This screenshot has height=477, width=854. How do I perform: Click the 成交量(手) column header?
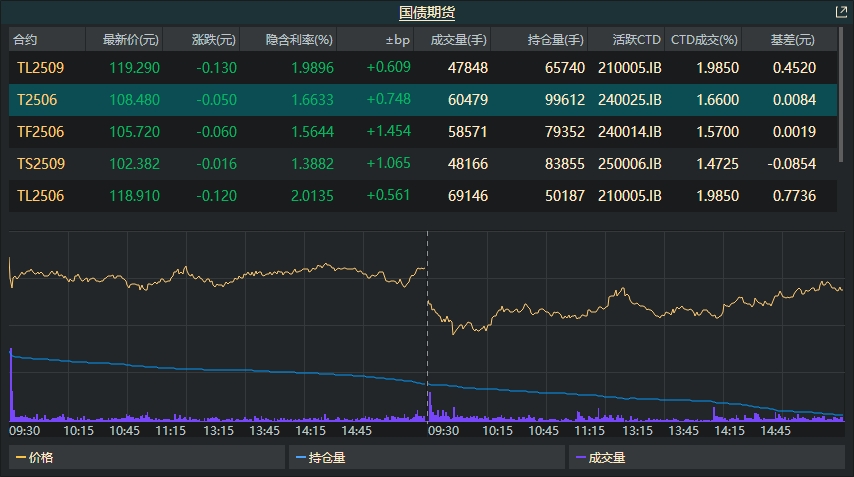point(458,40)
